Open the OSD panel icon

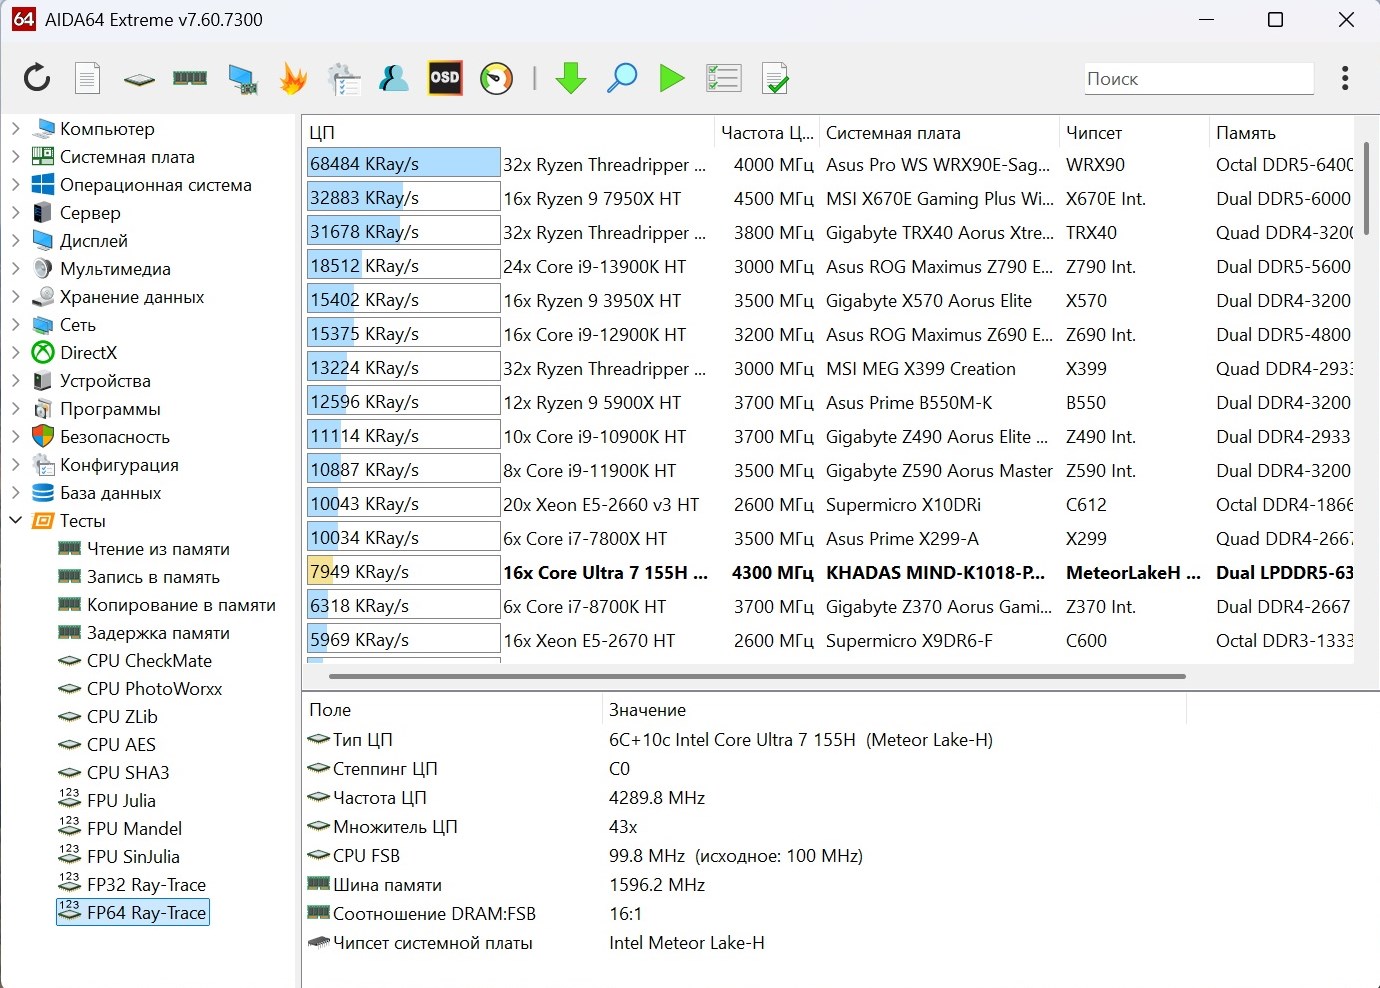(x=445, y=78)
